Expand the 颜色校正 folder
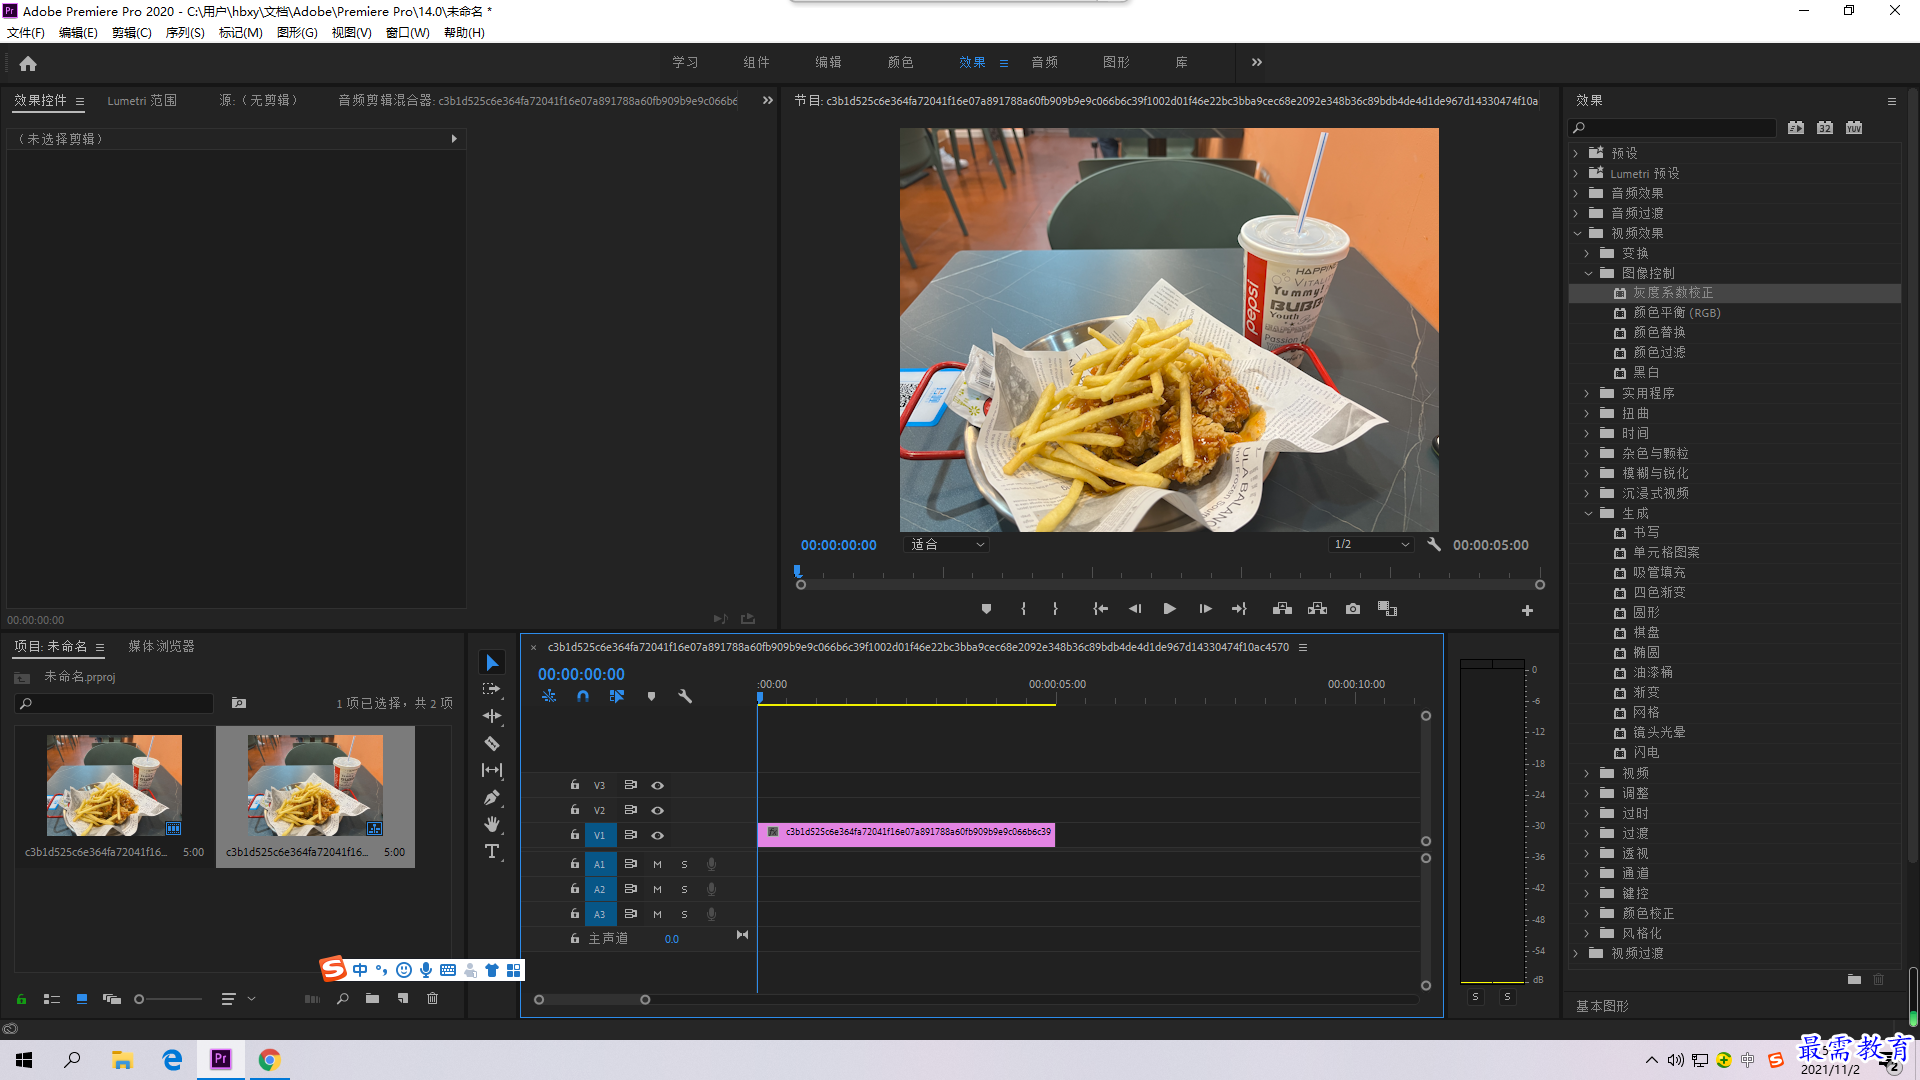Viewport: 1920px width, 1080px height. 1587,913
